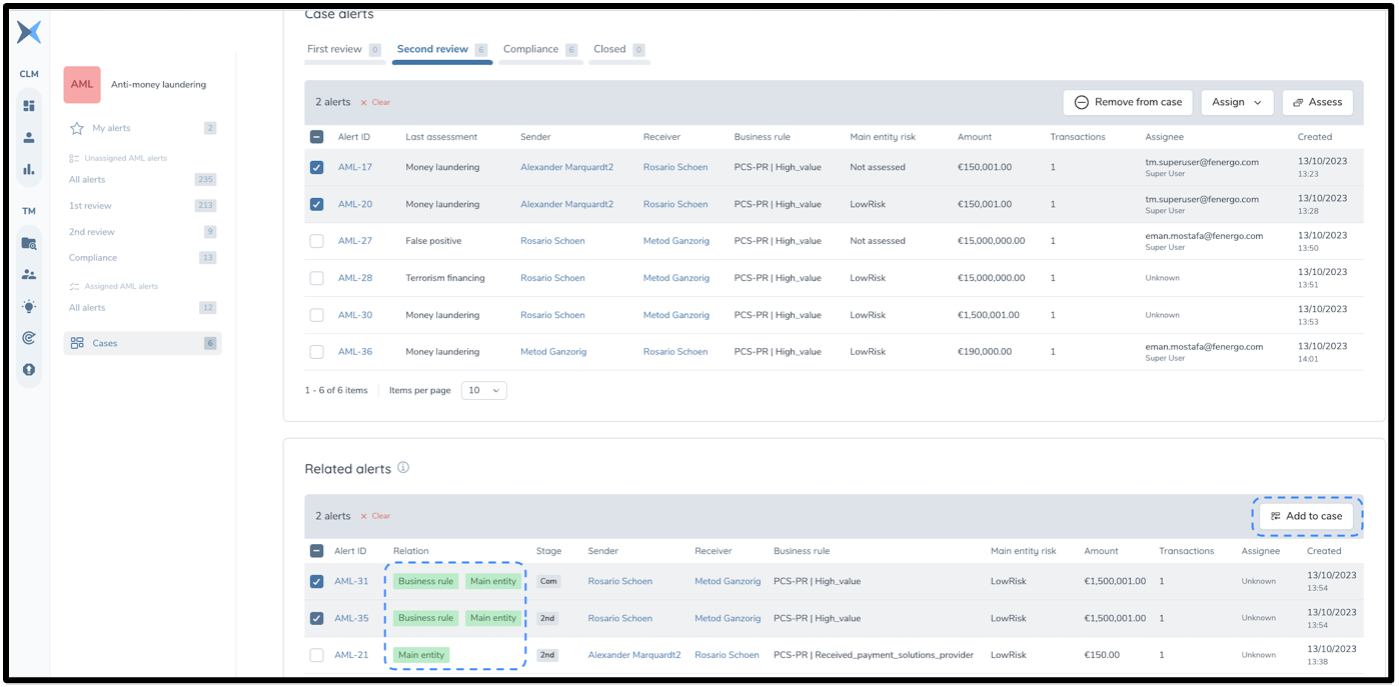Click the CLM person profile icon
1399x687 pixels.
point(29,138)
